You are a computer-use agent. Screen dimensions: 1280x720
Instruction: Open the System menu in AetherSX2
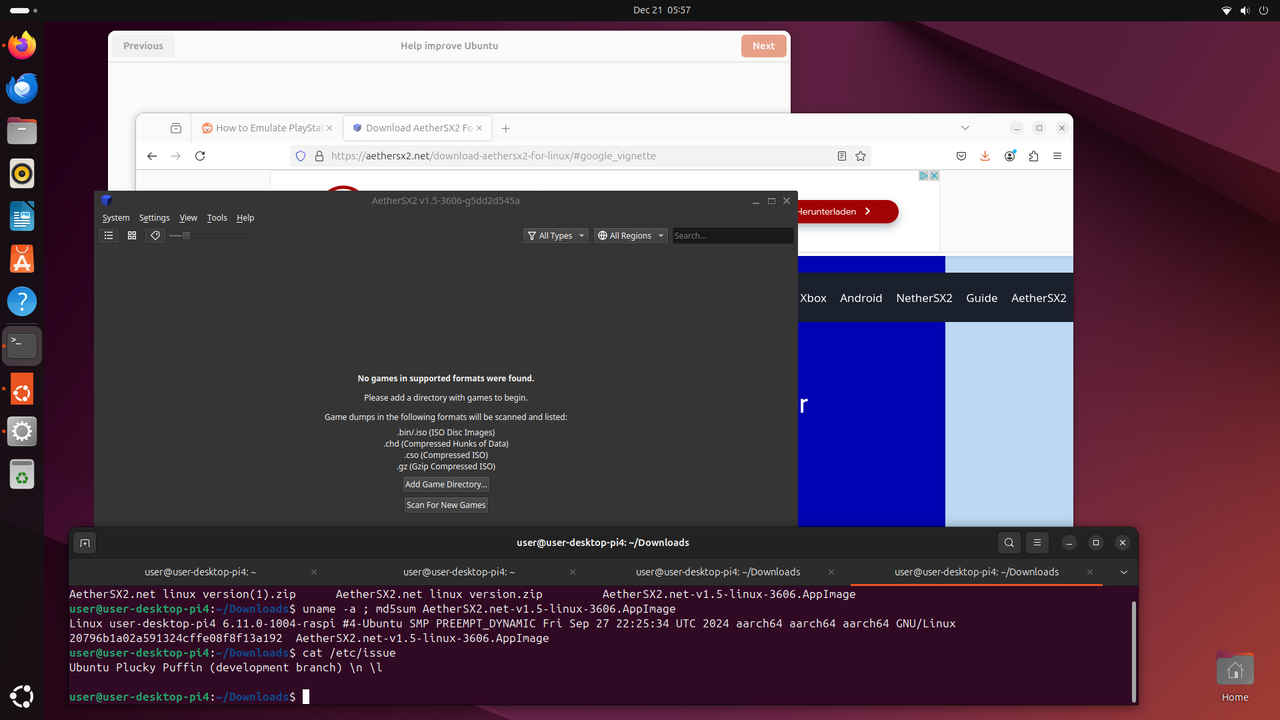(116, 218)
